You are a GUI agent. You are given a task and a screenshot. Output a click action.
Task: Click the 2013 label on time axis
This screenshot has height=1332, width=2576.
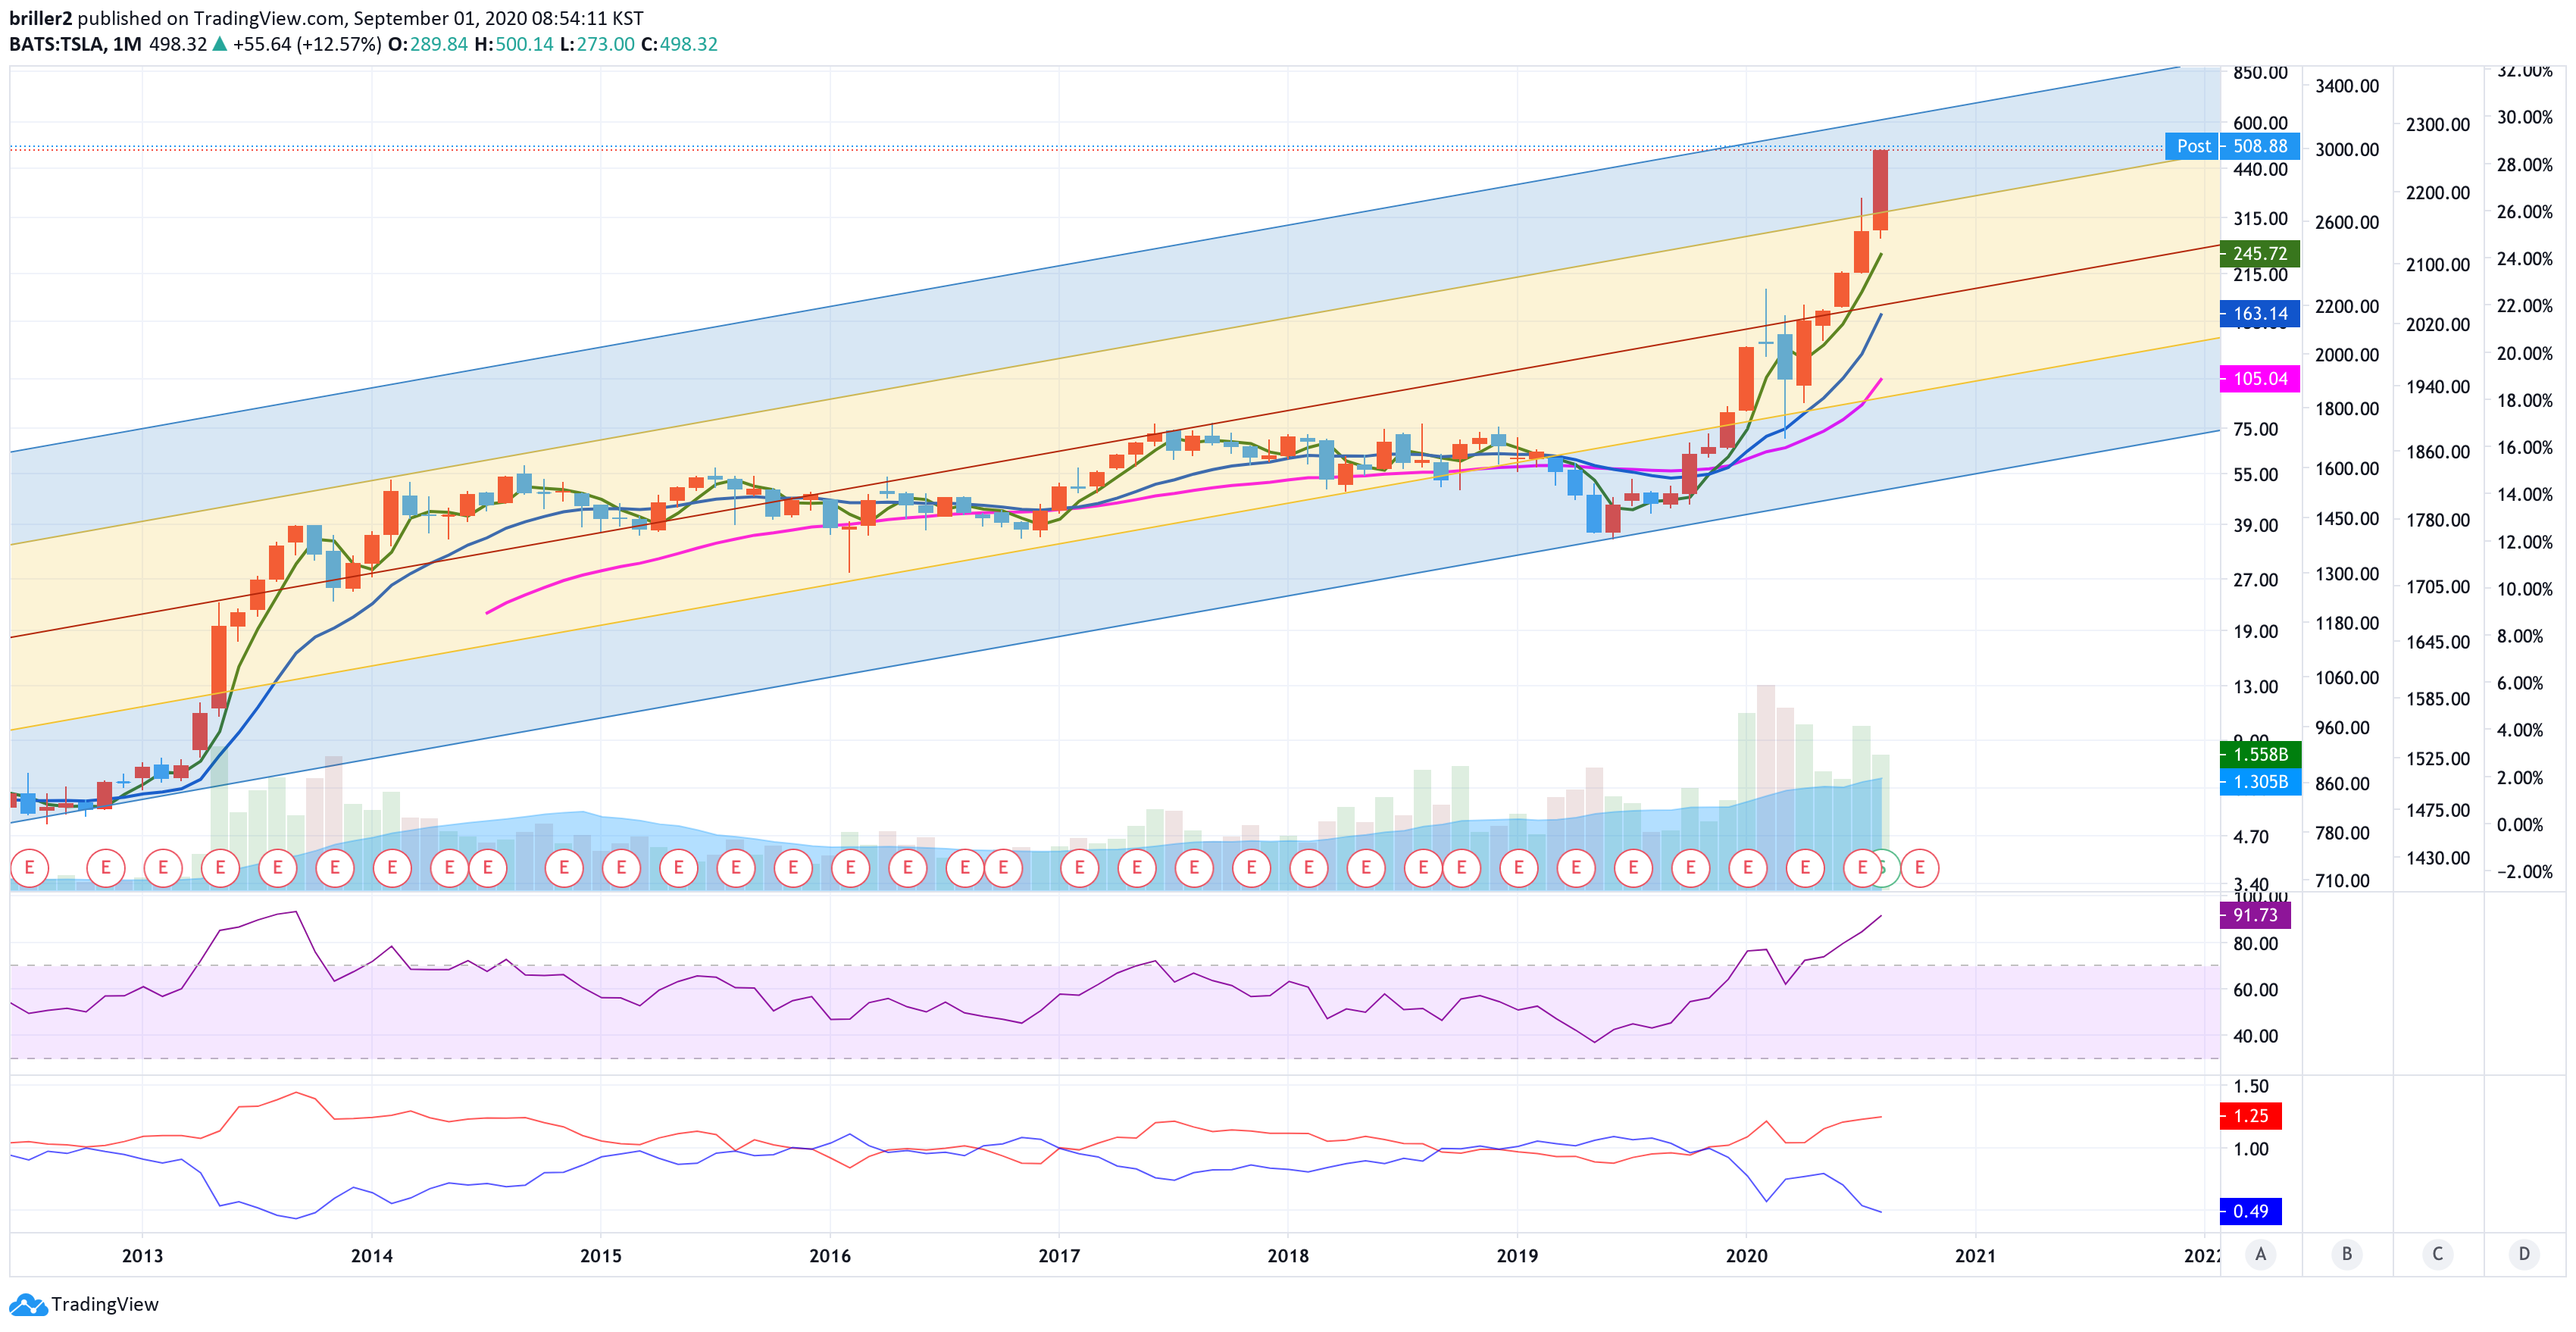click(142, 1256)
